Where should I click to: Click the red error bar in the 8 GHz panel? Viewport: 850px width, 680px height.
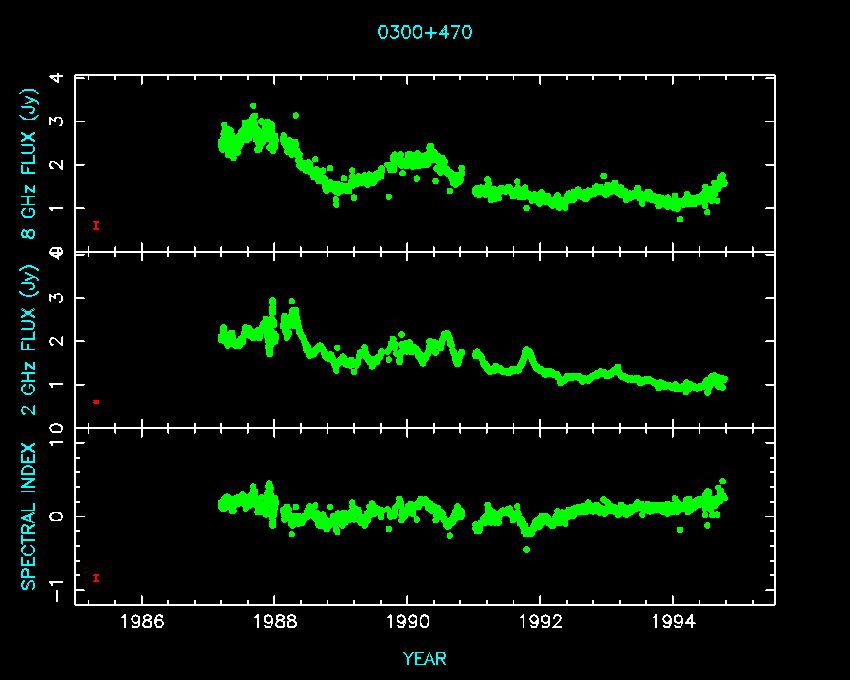[96, 225]
